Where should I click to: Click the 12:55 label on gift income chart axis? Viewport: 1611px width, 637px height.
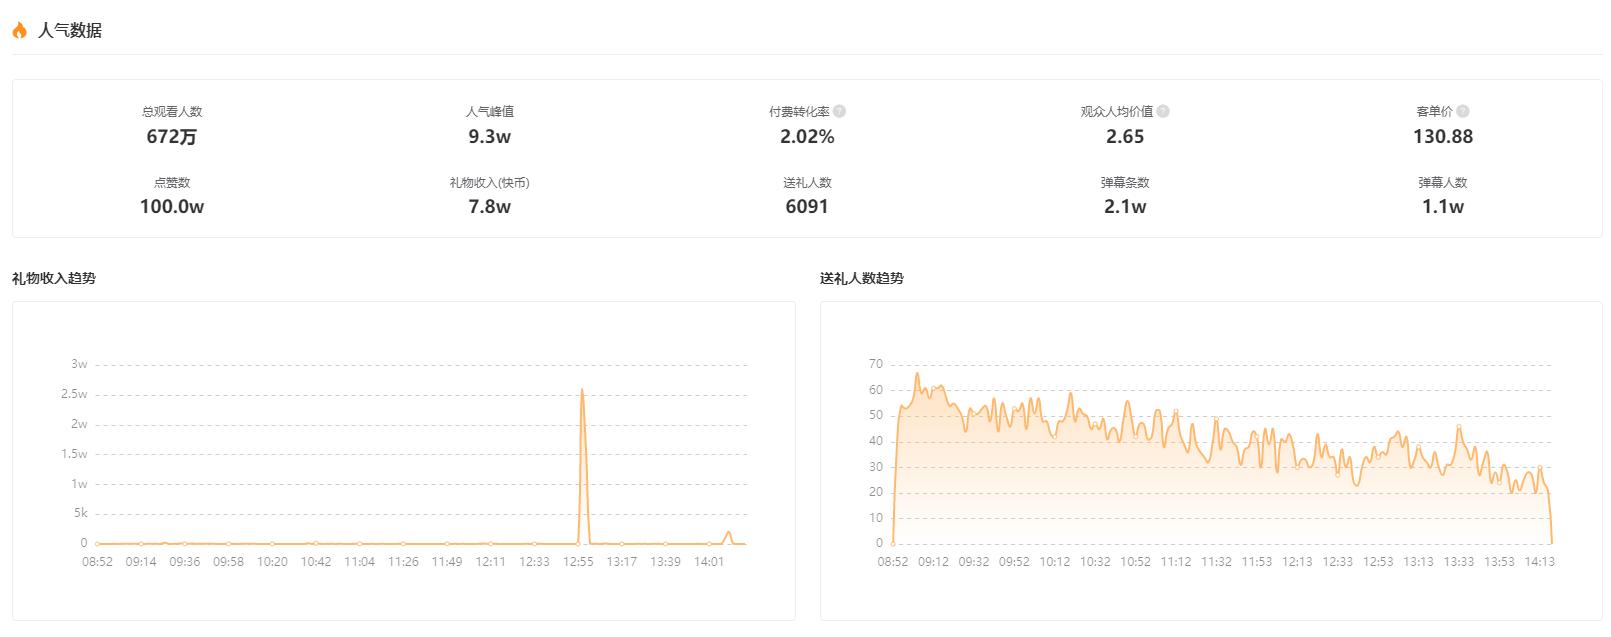(x=578, y=562)
